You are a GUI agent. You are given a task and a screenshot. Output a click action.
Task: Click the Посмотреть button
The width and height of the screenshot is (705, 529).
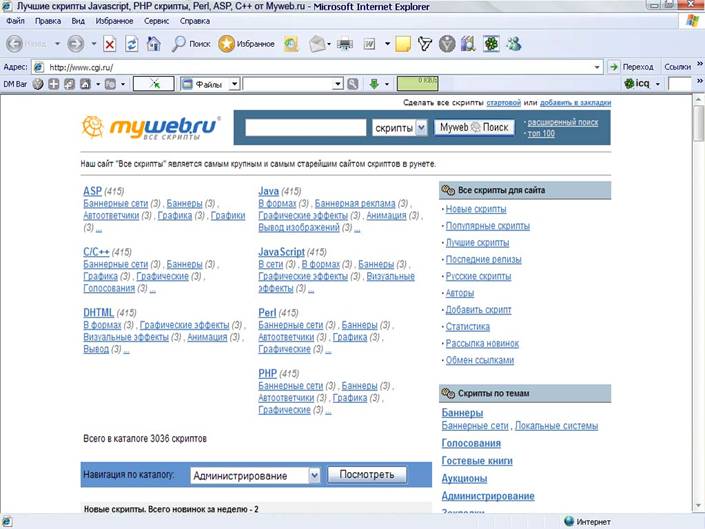[x=367, y=475]
